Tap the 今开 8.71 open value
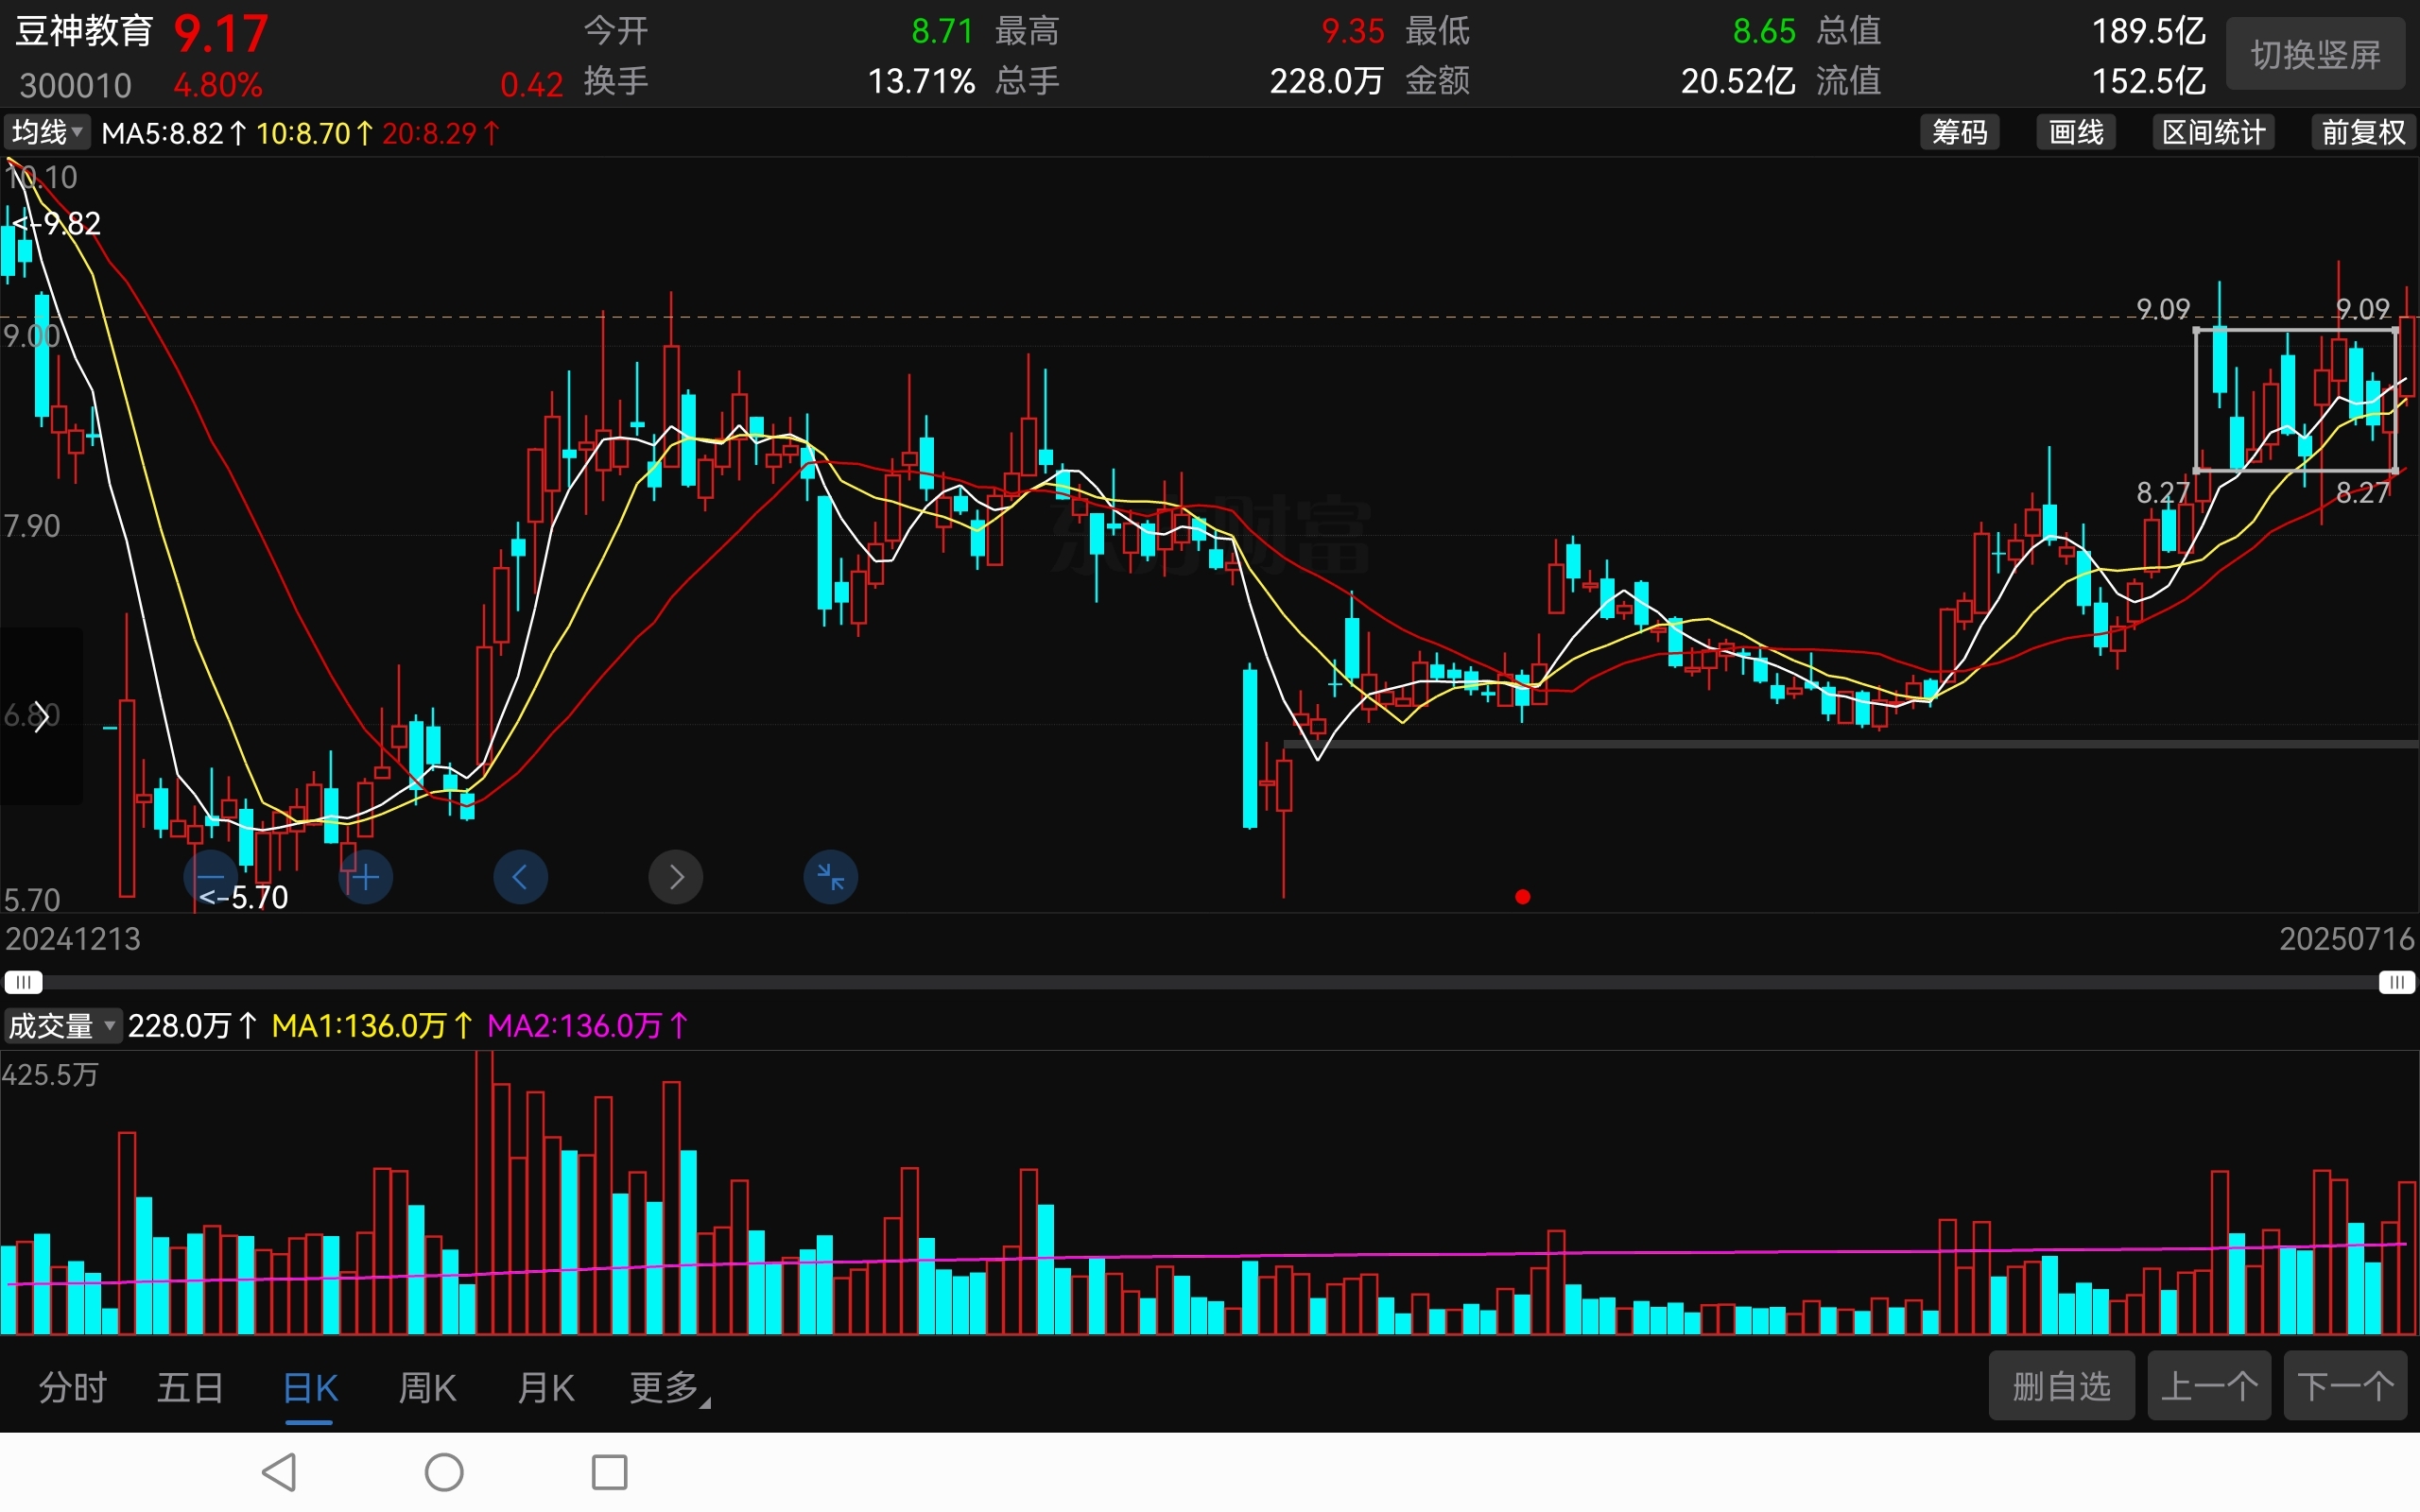This screenshot has width=2420, height=1512. pyautogui.click(x=942, y=31)
